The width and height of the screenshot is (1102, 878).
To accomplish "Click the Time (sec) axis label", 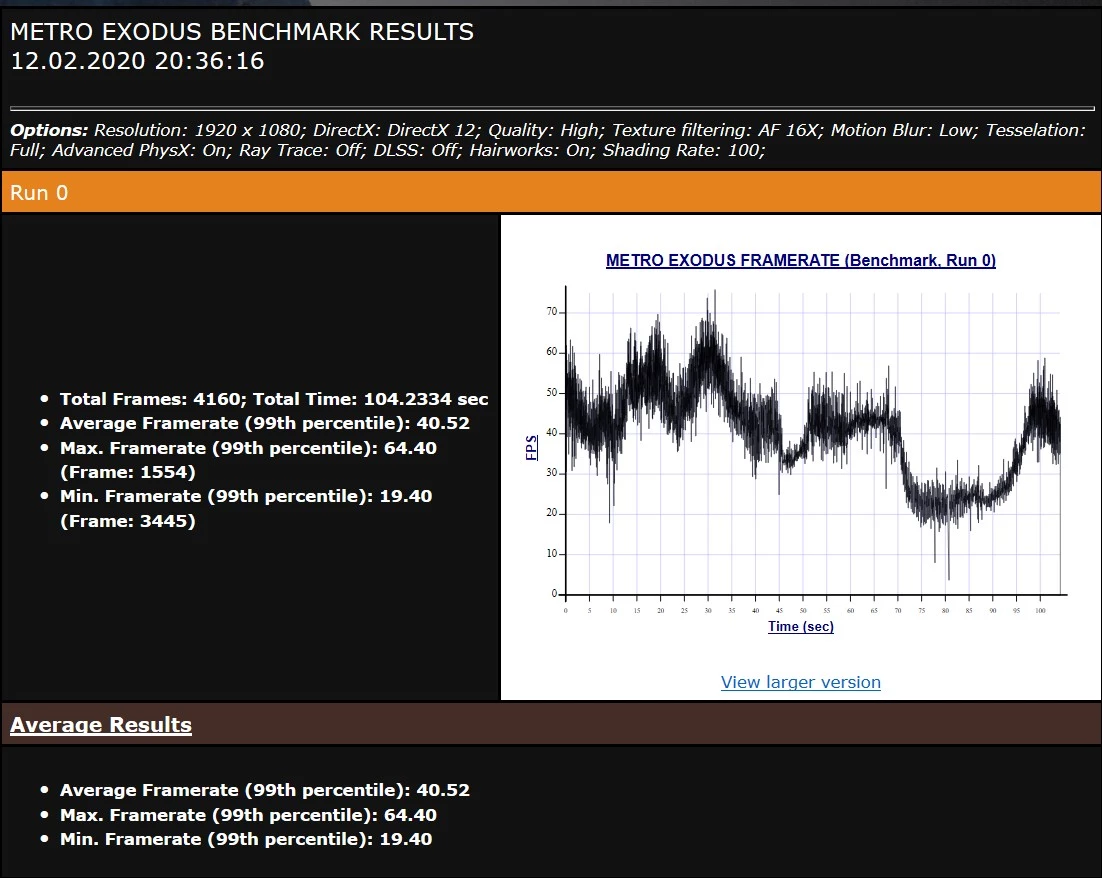I will (800, 626).
